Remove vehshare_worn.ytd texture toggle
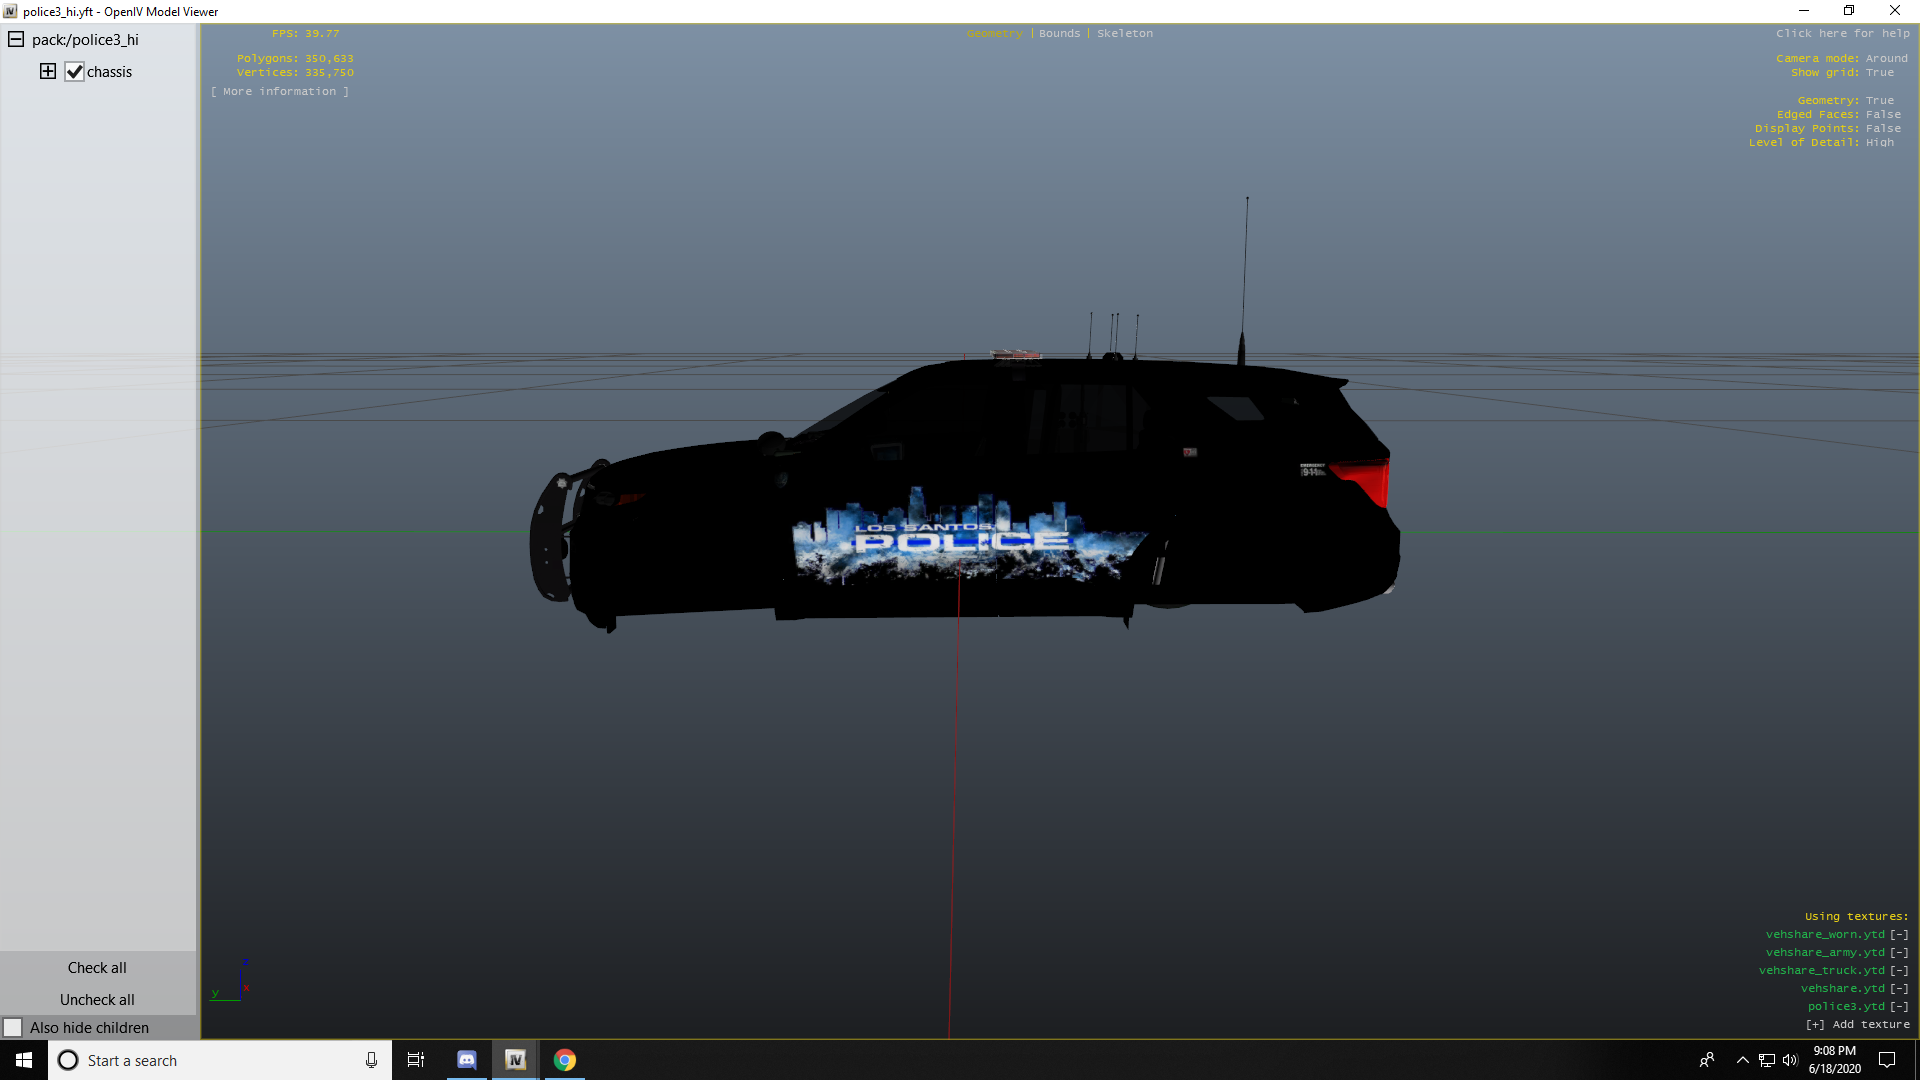1920x1080 pixels. point(1899,935)
